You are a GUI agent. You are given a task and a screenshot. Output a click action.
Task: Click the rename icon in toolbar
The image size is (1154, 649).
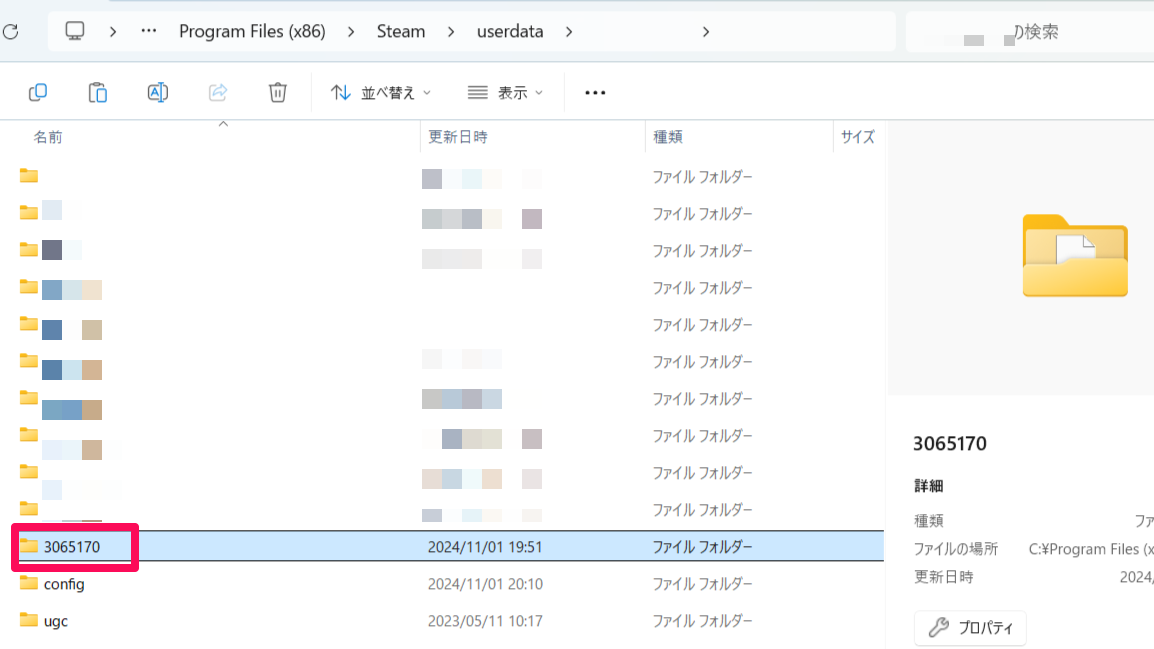tap(157, 92)
